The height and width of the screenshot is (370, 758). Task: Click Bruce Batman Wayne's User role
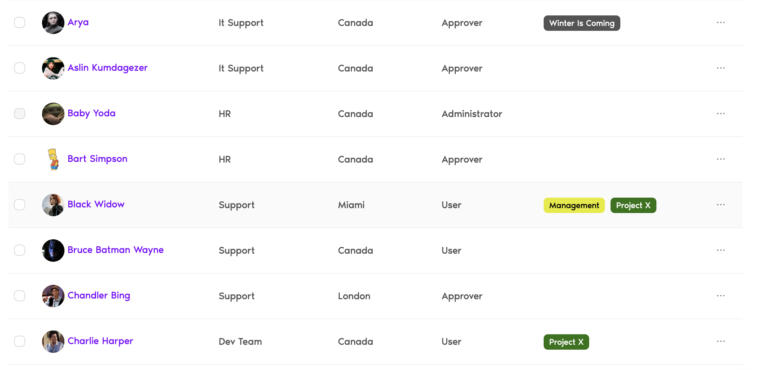(452, 251)
